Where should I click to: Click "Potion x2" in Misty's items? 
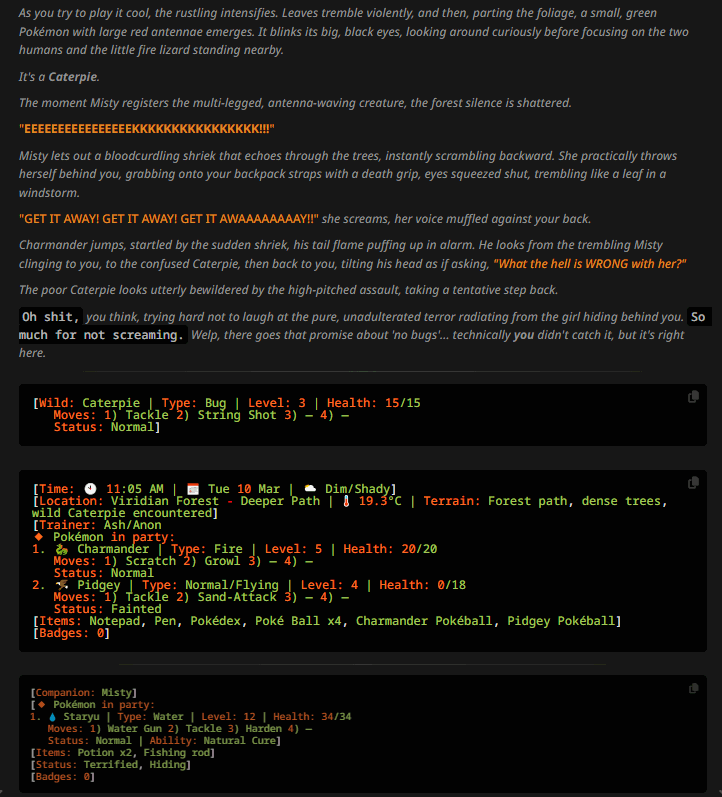click(104, 753)
